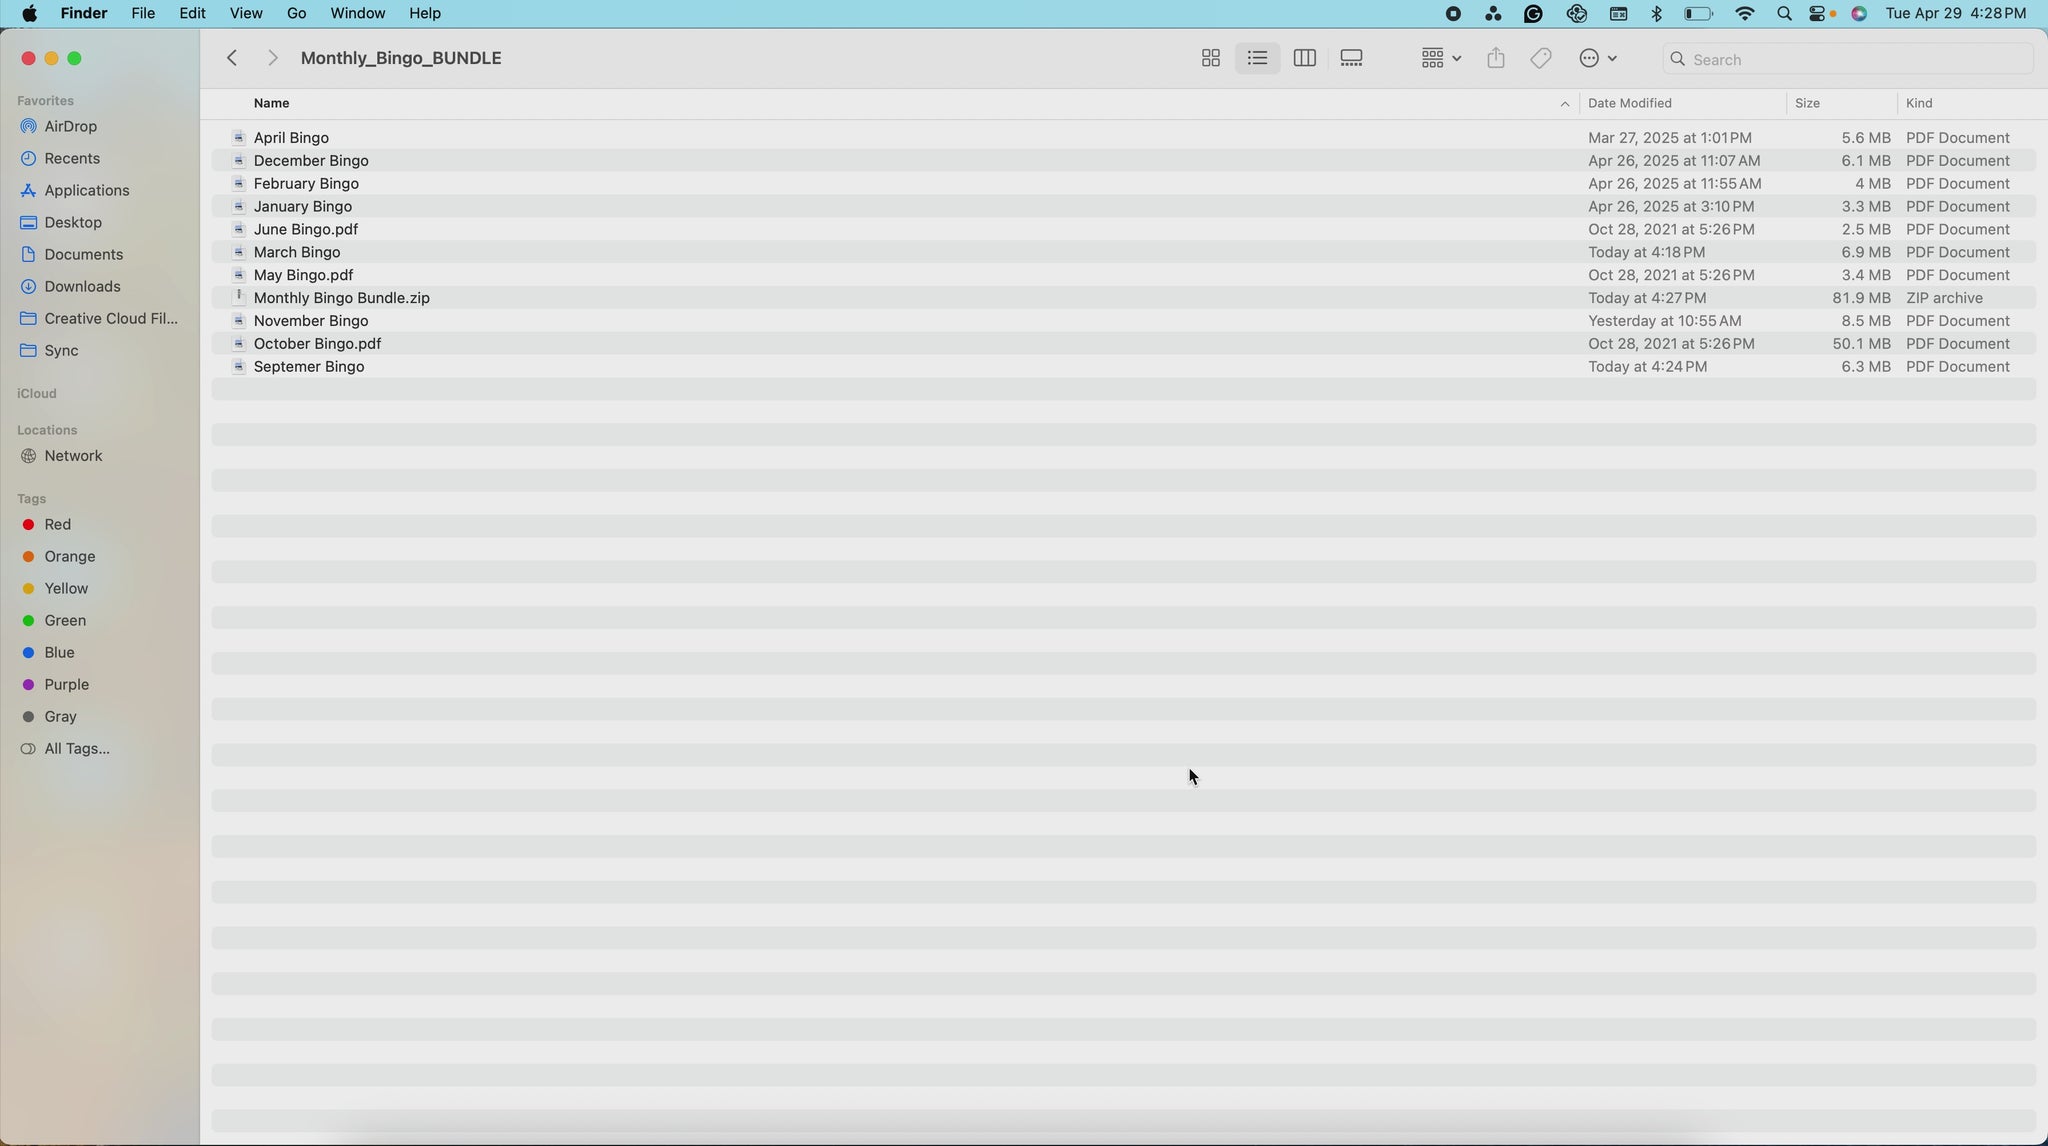
Task: Open the Go menu
Action: click(x=296, y=14)
